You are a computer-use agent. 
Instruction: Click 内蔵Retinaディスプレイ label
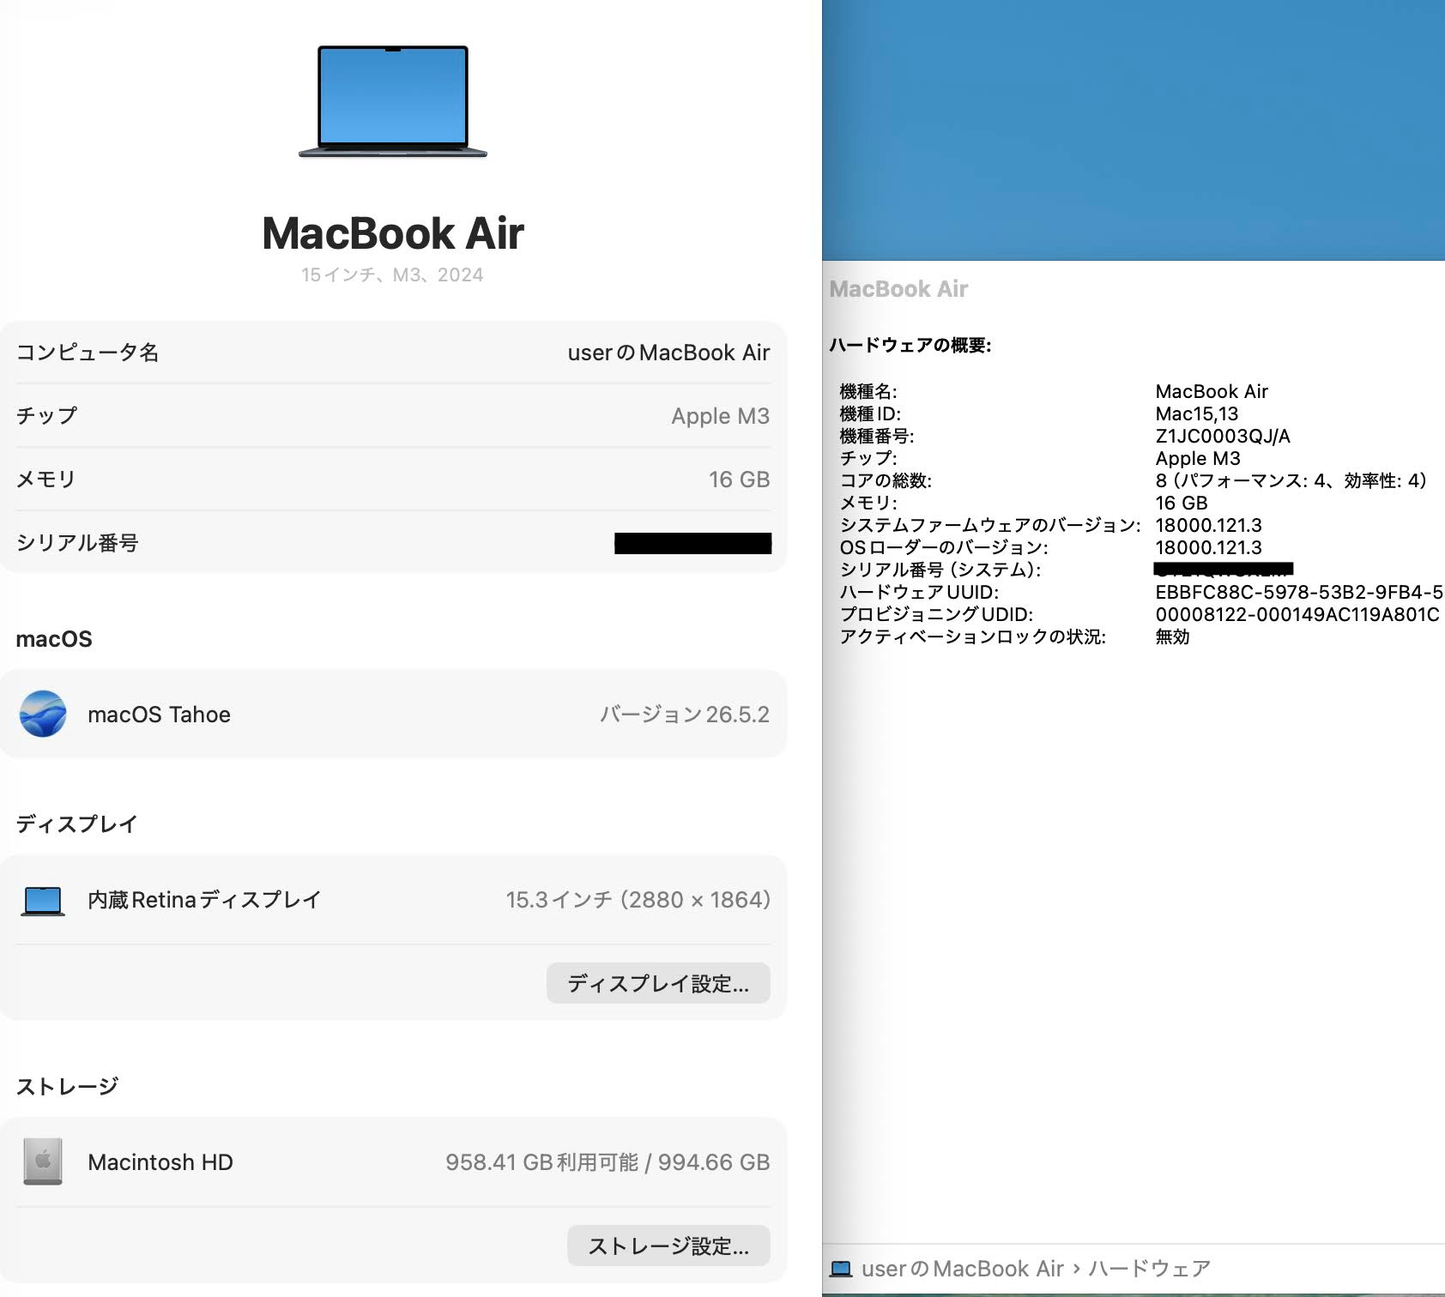tap(204, 900)
